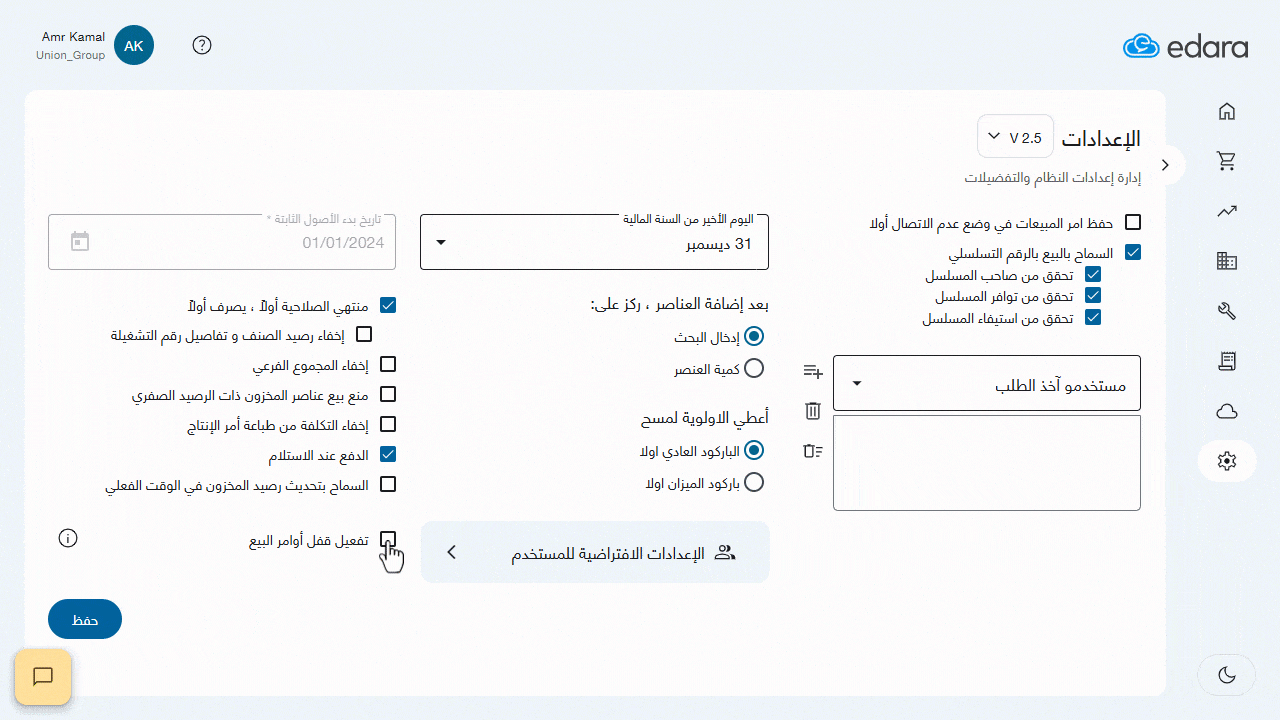Screen dimensions: 1280x720
Task: Open the Home page from the sidebar
Action: [x=1227, y=111]
